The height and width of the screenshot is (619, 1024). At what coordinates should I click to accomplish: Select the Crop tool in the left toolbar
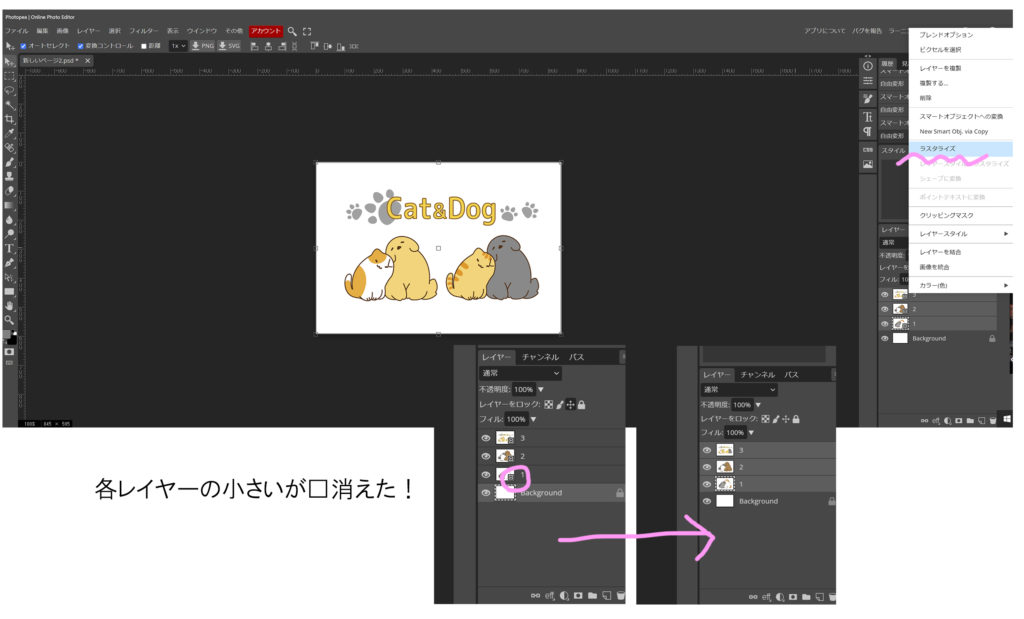click(x=9, y=118)
